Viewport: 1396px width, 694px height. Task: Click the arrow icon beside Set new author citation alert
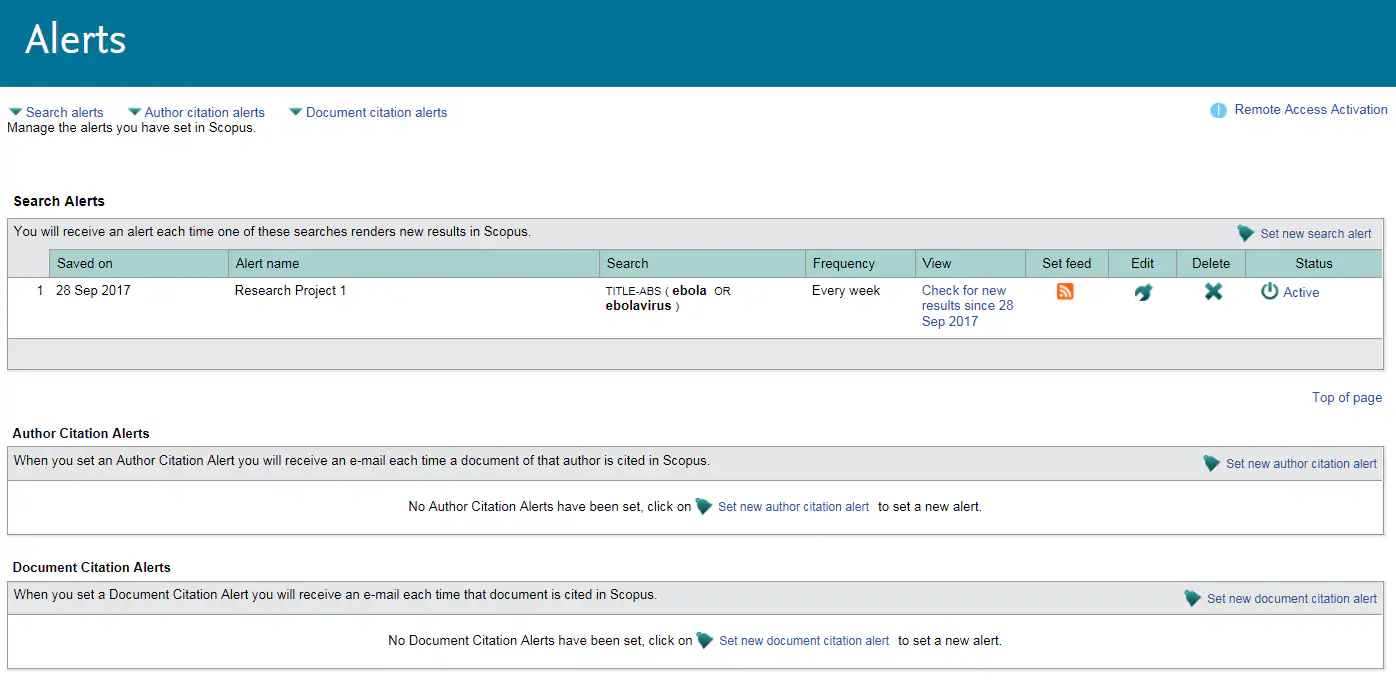(1211, 463)
